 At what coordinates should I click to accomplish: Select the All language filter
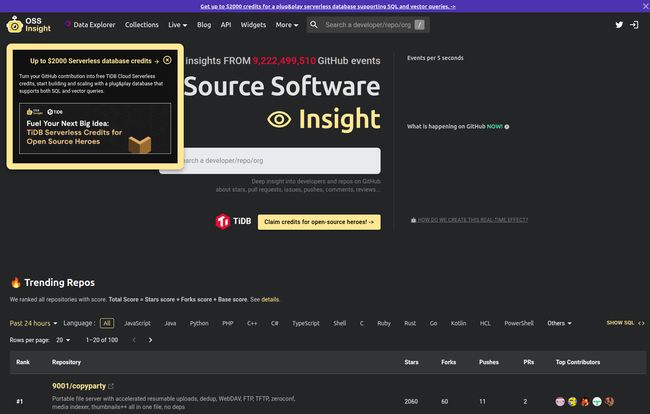107,323
